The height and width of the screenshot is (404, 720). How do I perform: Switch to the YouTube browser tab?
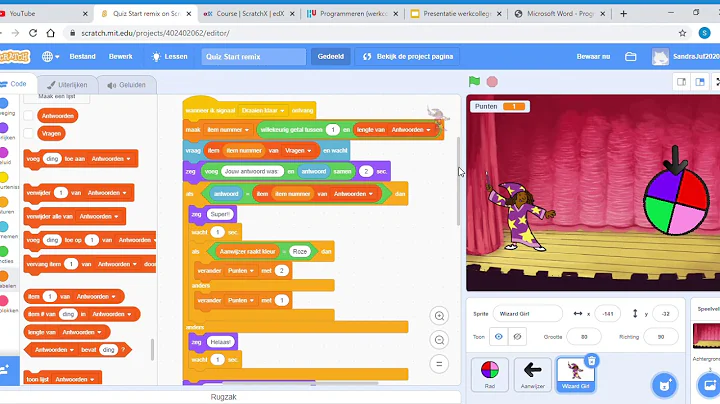(x=45, y=14)
